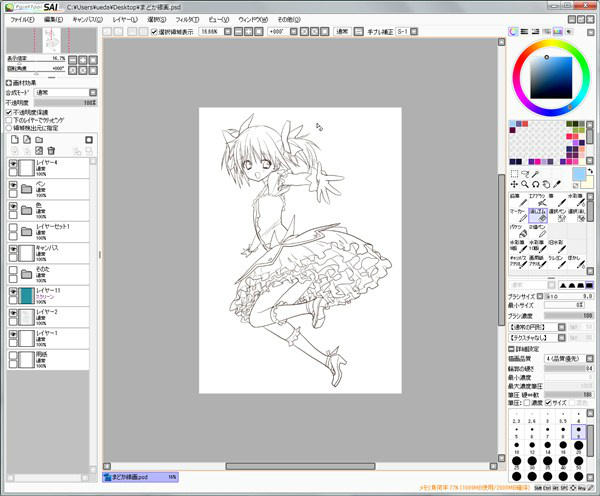600x496 pixels.
Task: Click the navigator zoom out button
Action: 72,60
